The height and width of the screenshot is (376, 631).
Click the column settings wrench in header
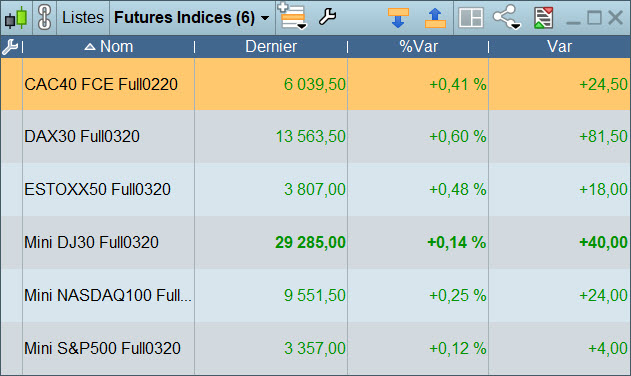coord(10,47)
